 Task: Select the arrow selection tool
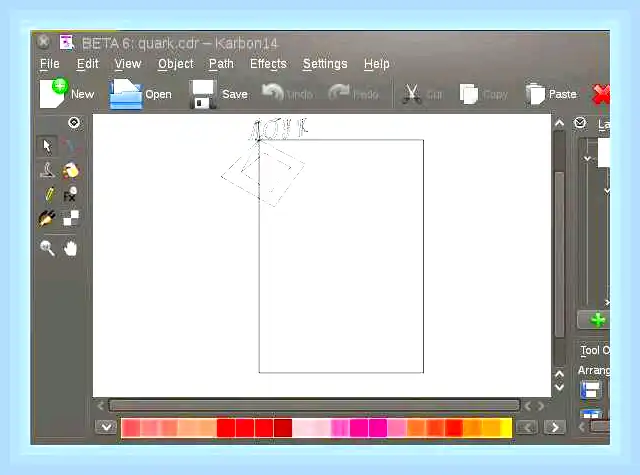pos(47,146)
